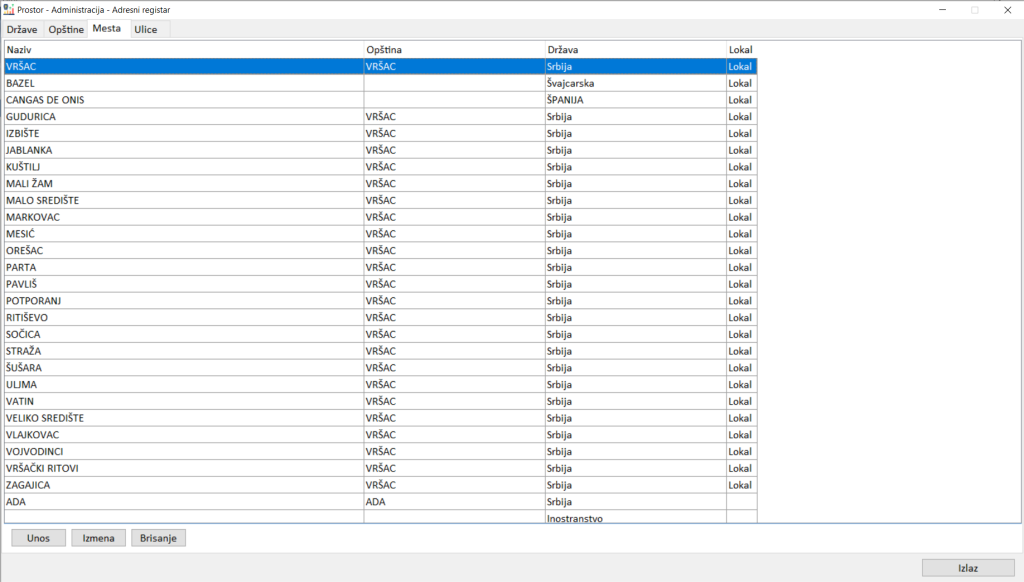Click the Lokal column header

coord(740,49)
